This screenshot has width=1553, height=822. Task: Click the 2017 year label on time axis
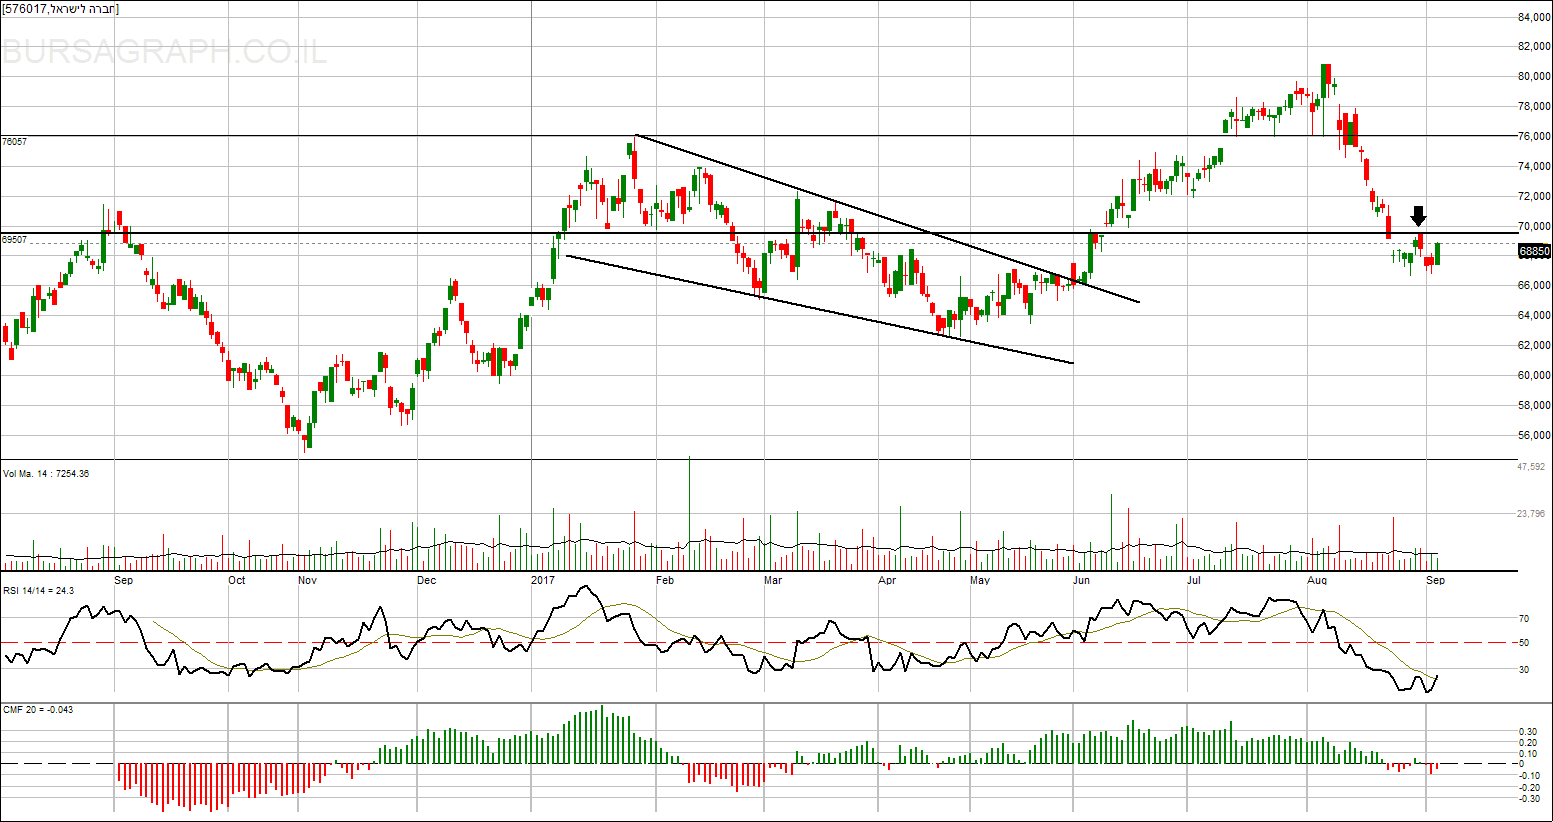[x=543, y=580]
